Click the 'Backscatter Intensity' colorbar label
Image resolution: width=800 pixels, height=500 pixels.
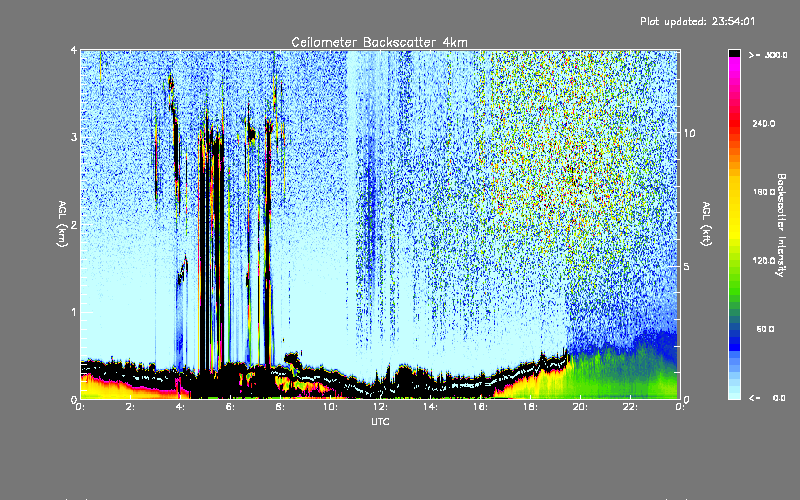[781, 225]
